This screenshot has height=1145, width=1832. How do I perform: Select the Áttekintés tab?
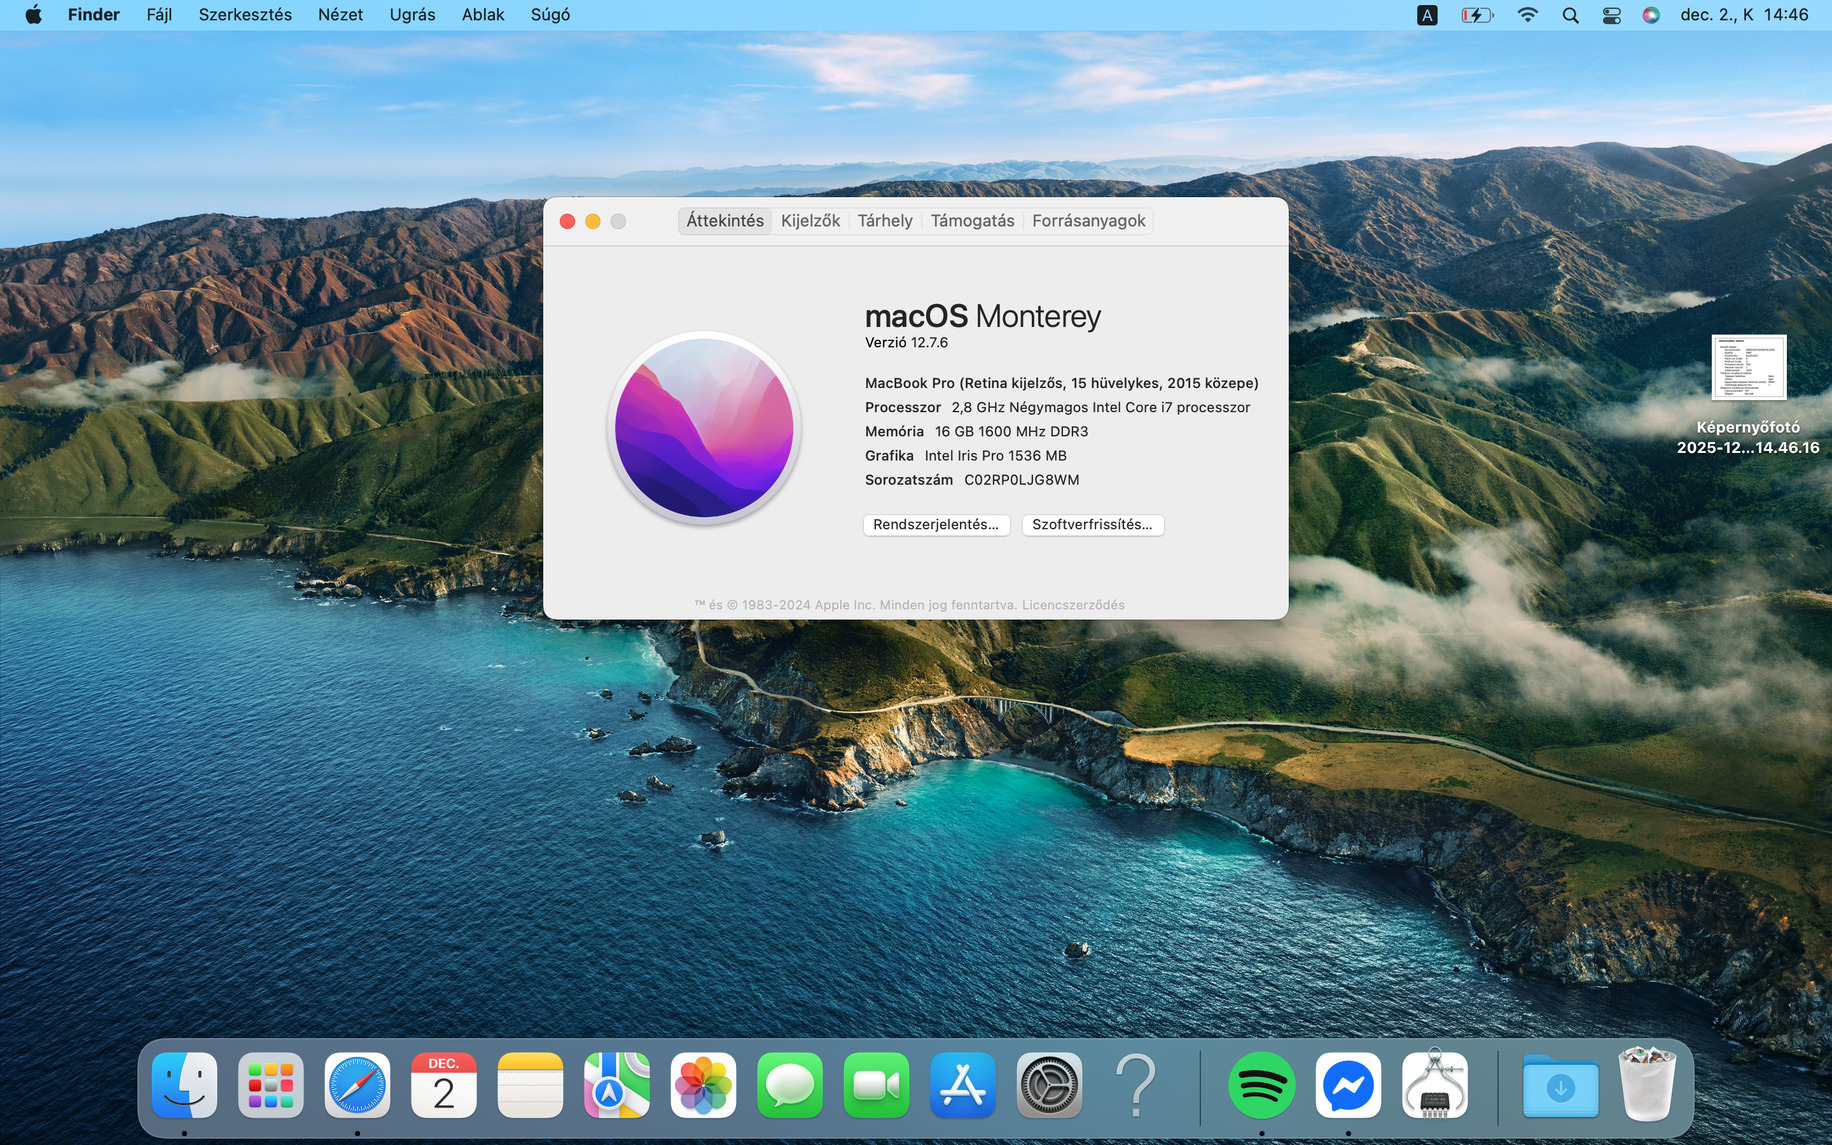coord(725,221)
